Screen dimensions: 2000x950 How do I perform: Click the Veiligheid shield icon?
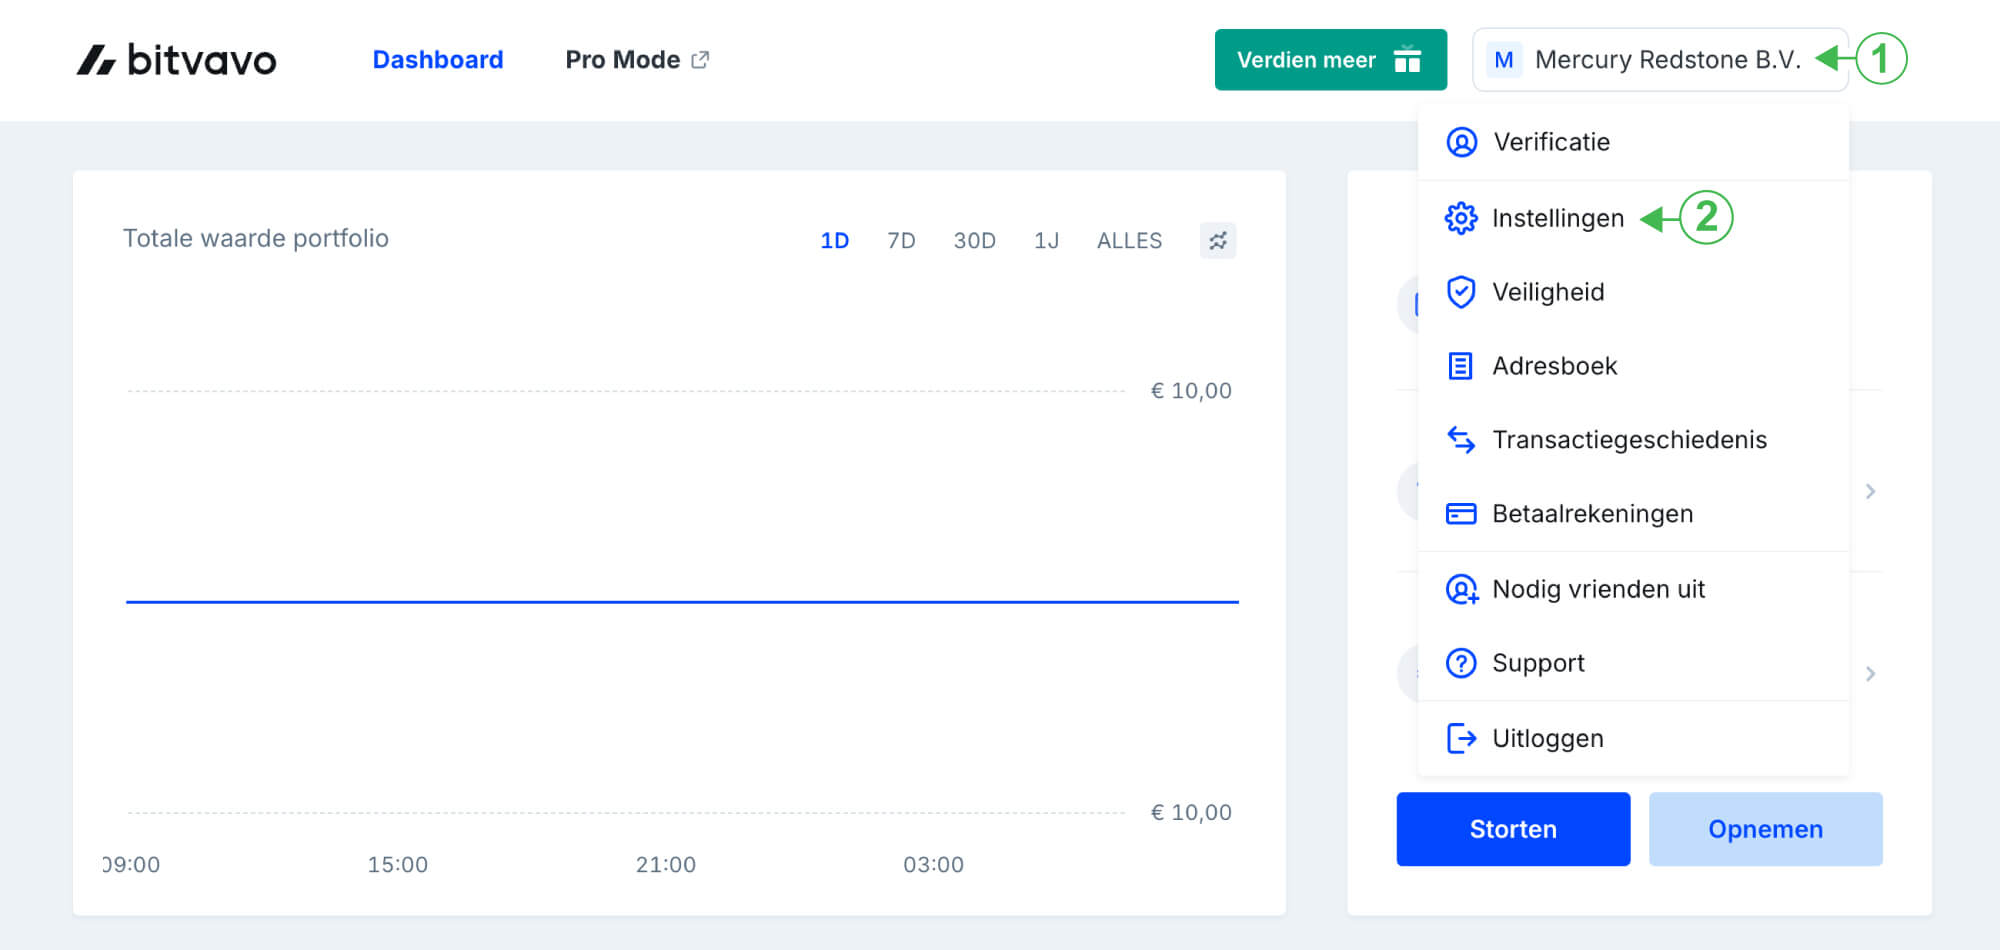coord(1461,292)
